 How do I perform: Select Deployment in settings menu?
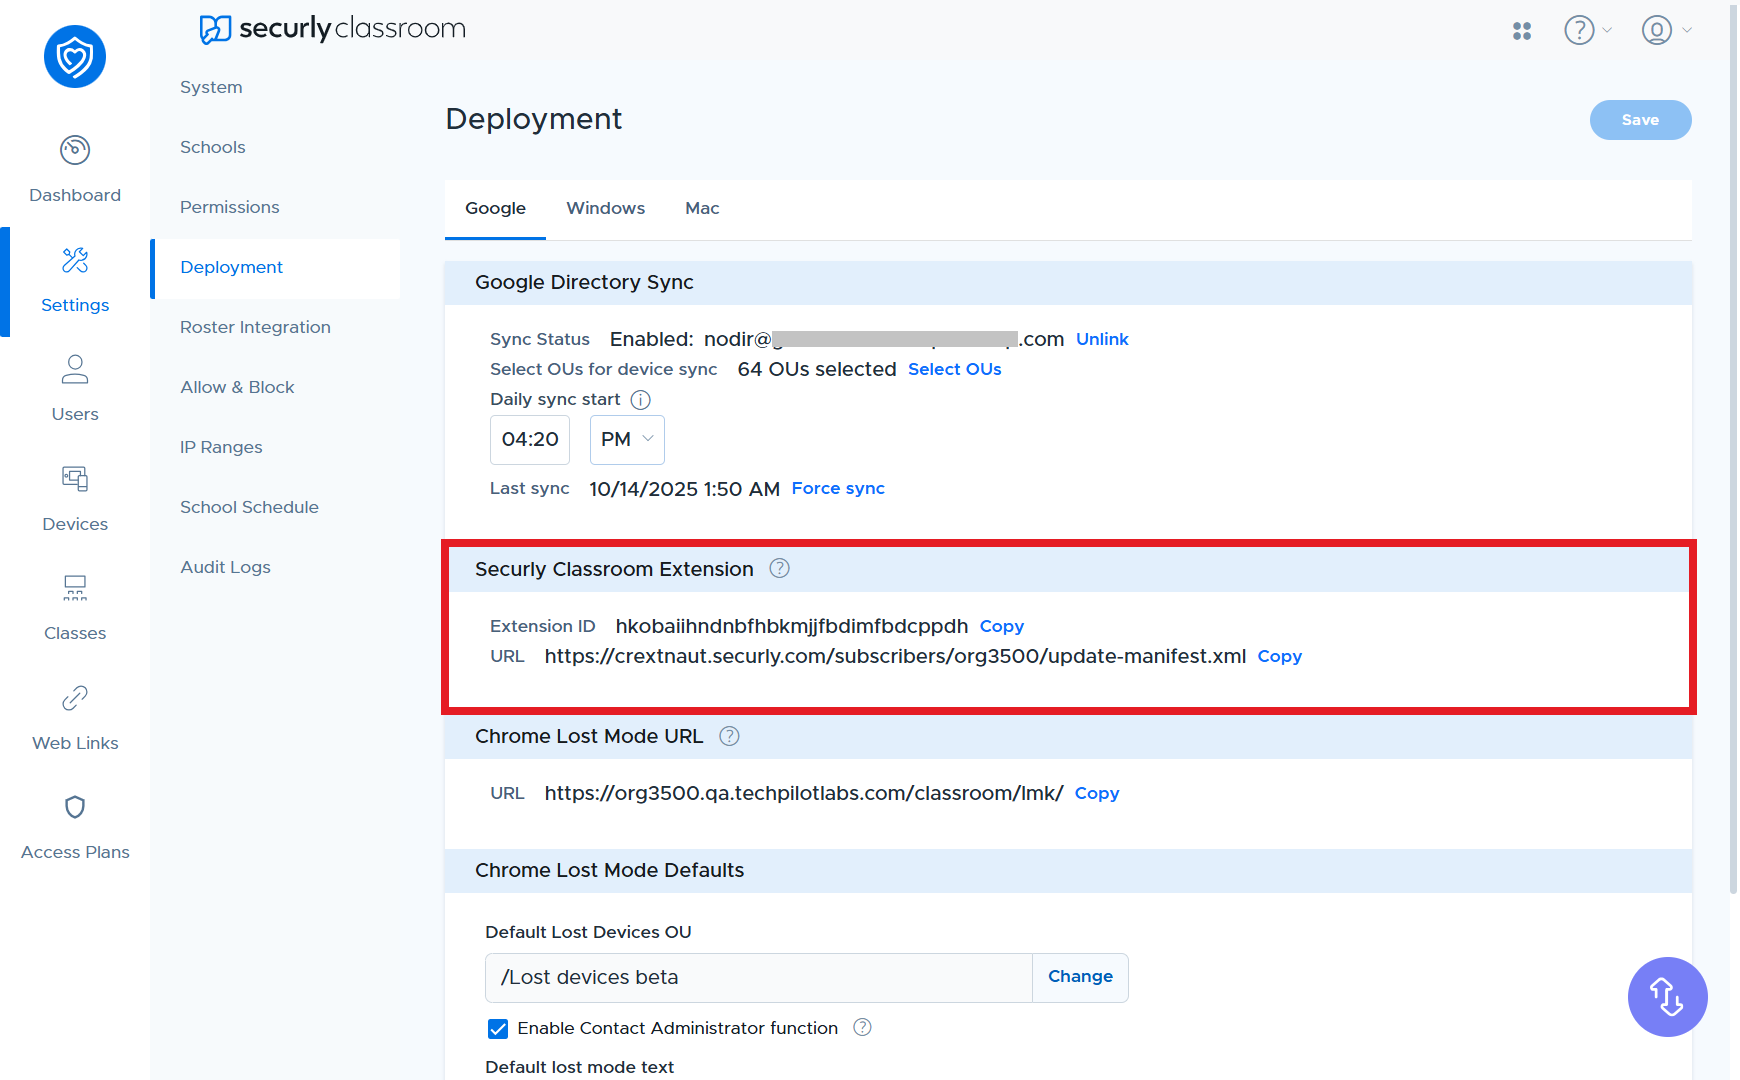click(x=276, y=268)
